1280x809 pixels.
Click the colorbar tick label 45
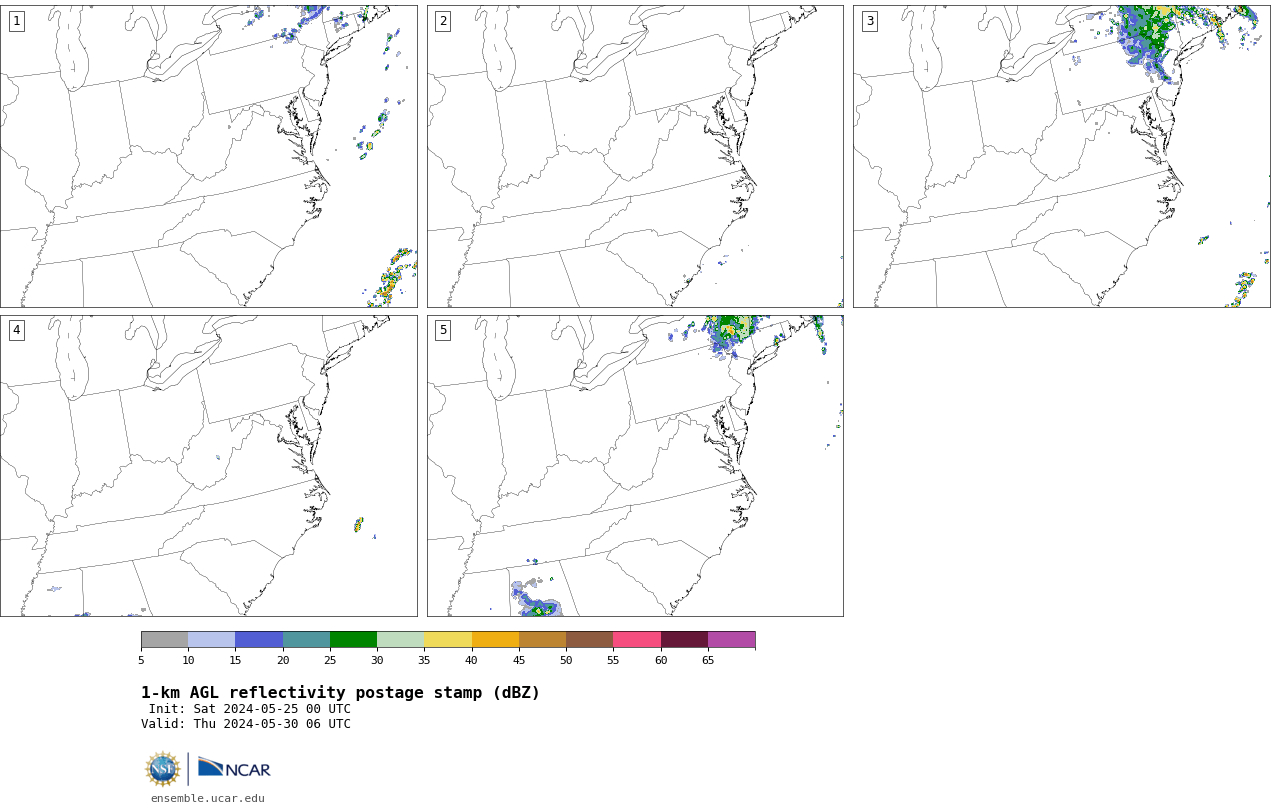(519, 660)
